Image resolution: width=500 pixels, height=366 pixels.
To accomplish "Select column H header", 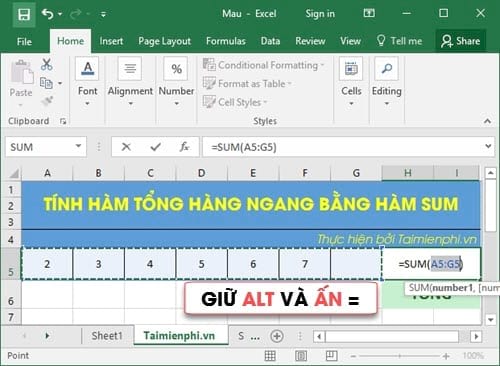I will coord(407,173).
